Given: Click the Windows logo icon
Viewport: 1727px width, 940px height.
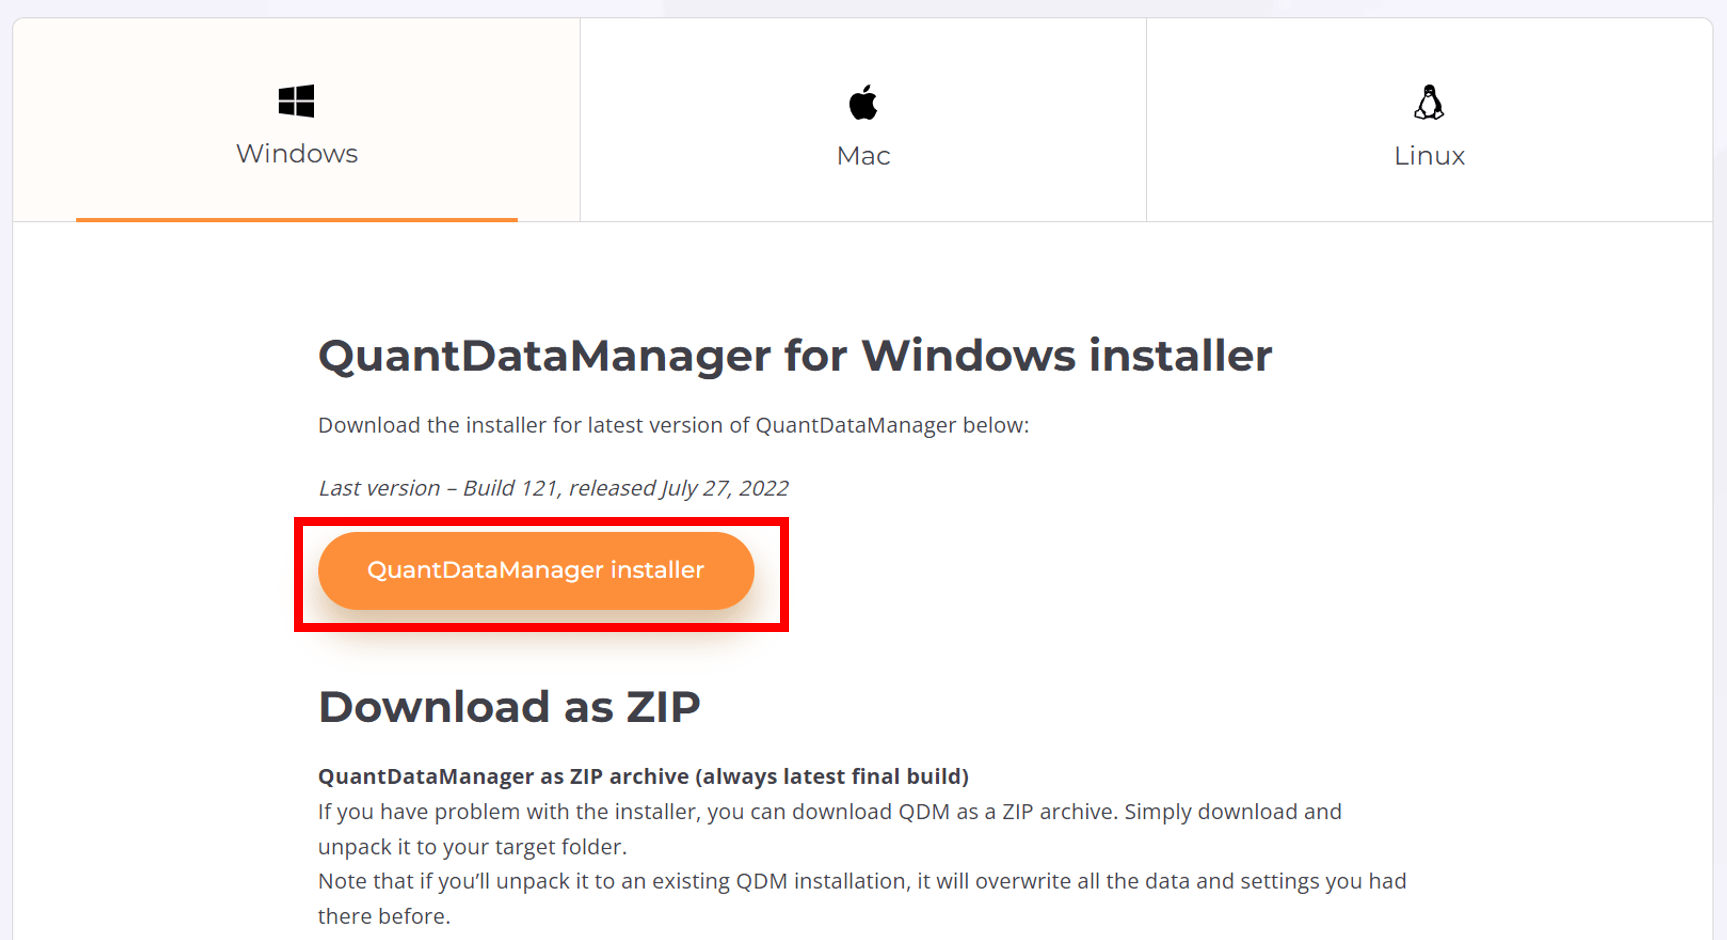Looking at the screenshot, I should tap(296, 101).
